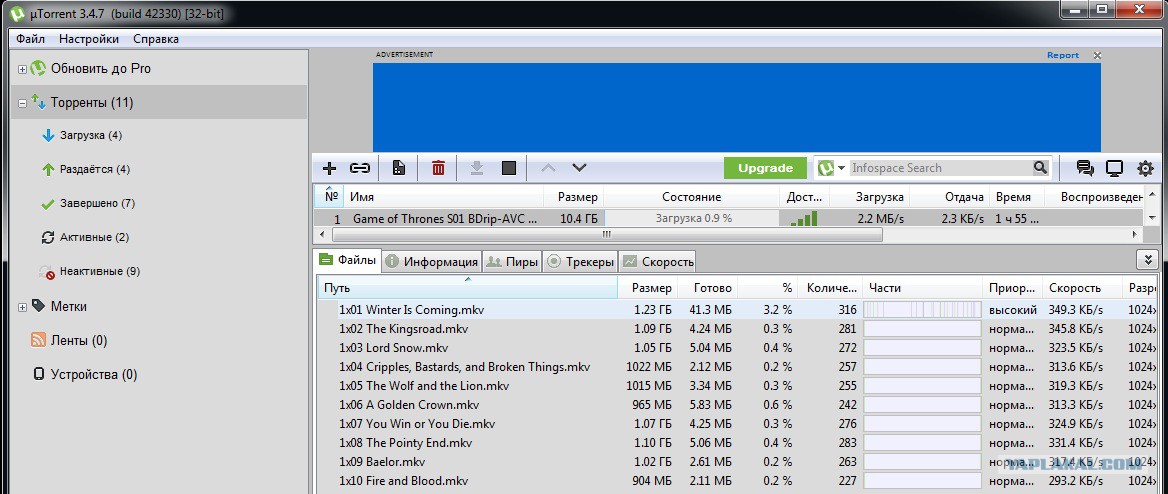Click the torrent list horizontal scrollbar

[x=605, y=235]
